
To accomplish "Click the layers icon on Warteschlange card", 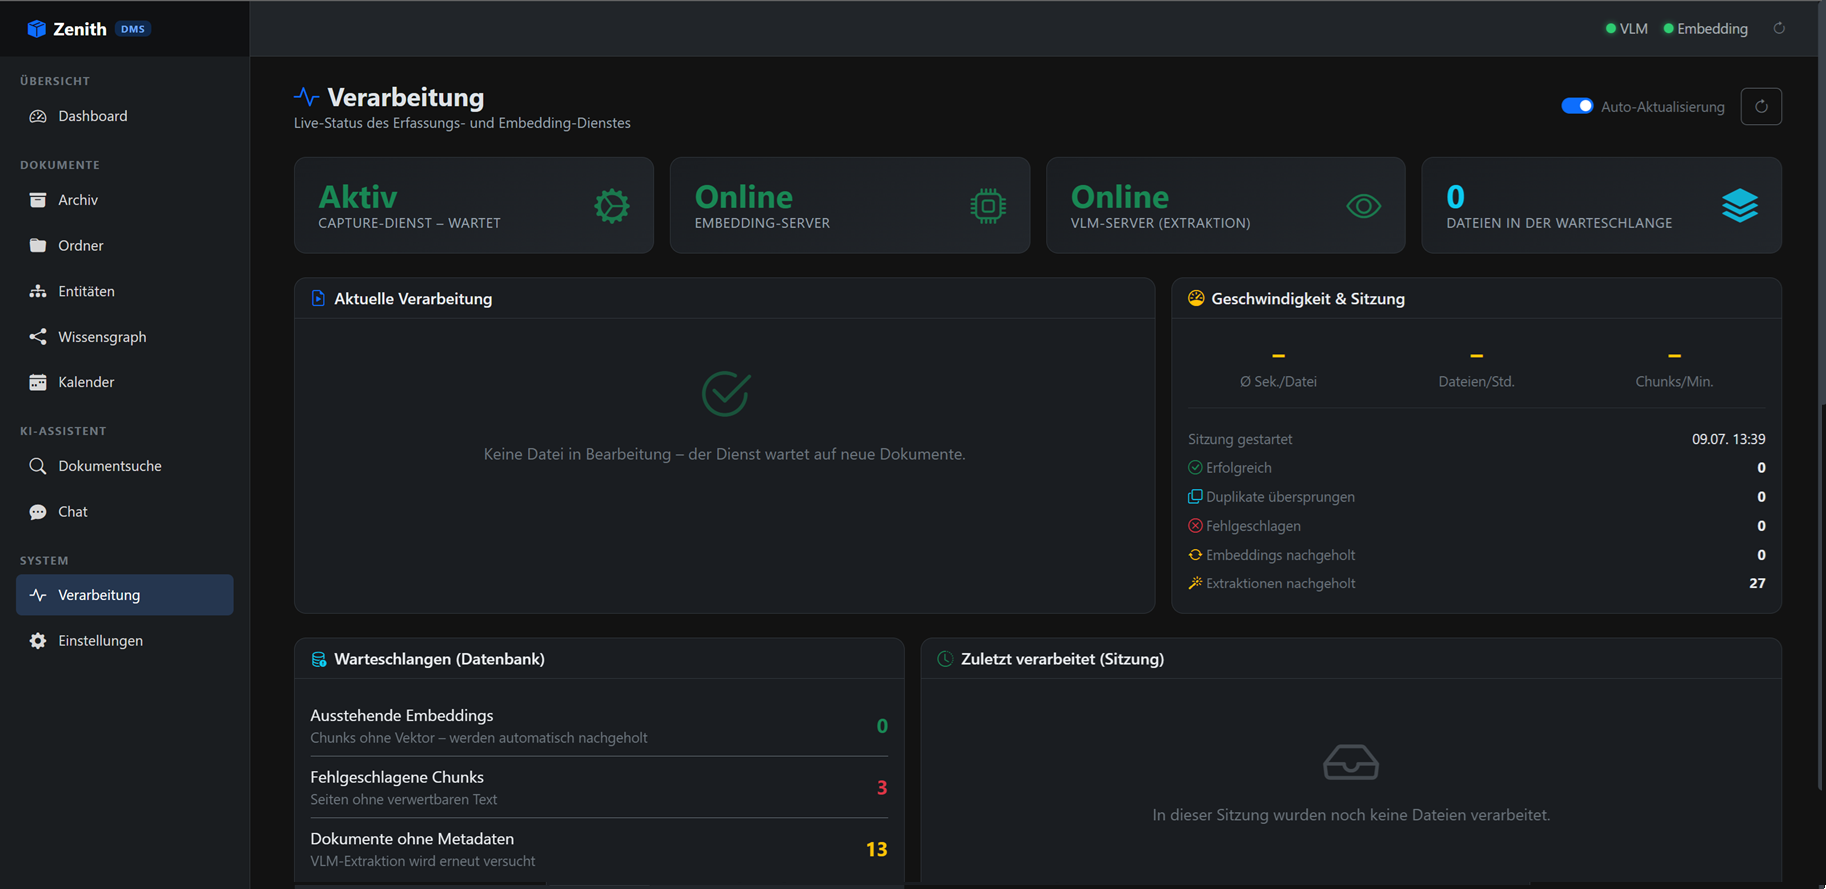I will point(1740,206).
